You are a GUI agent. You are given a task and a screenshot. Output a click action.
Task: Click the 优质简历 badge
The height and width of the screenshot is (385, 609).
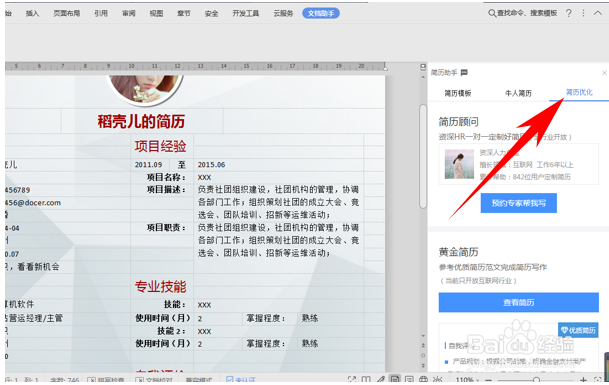578,330
